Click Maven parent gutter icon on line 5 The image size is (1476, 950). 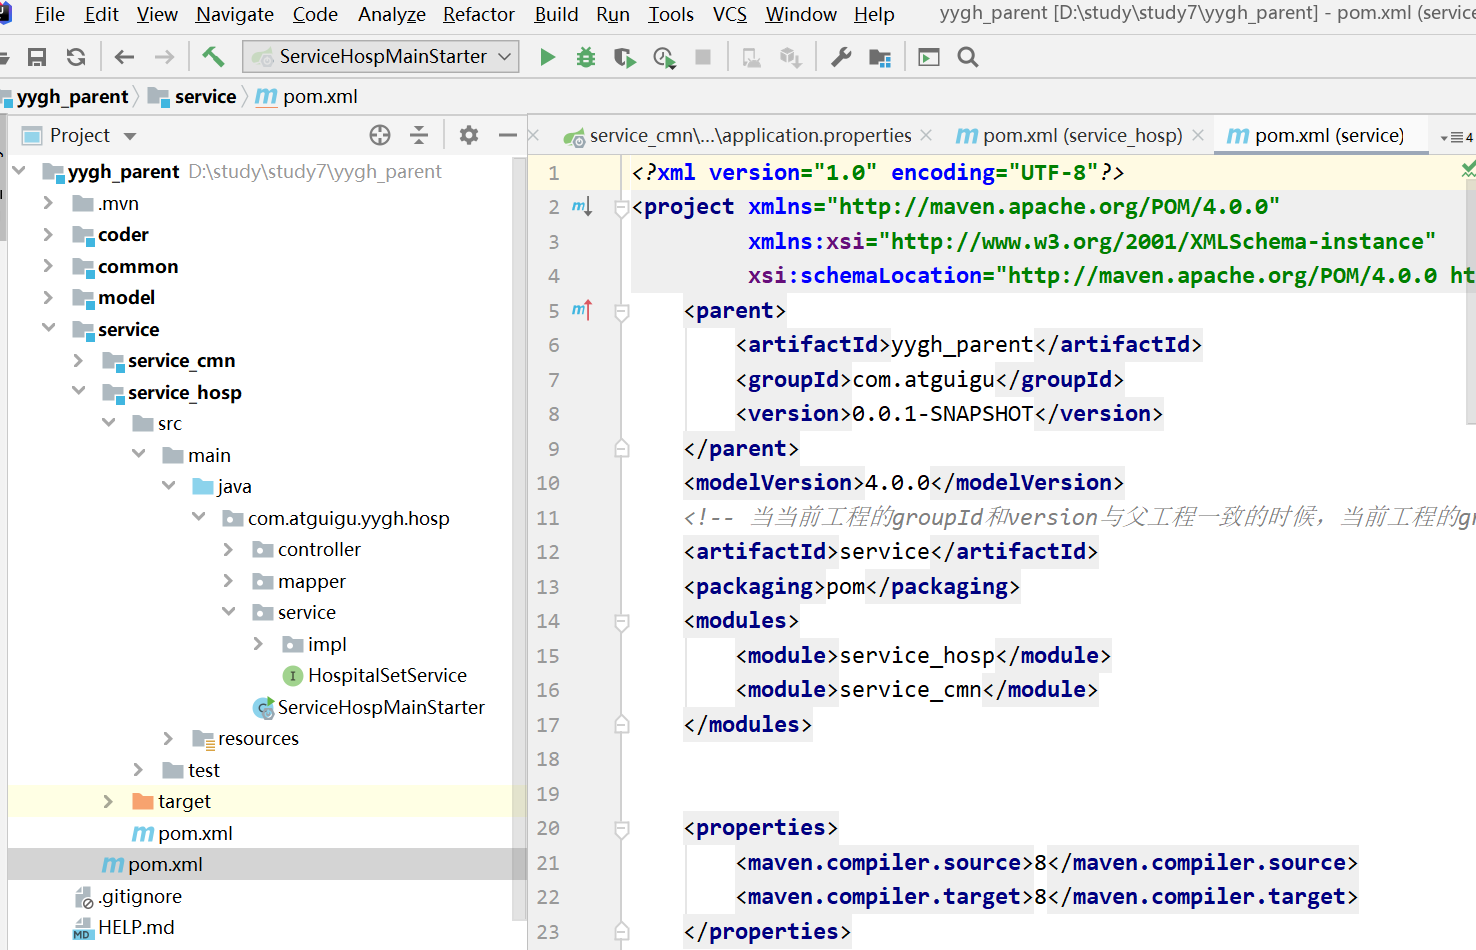click(x=582, y=310)
